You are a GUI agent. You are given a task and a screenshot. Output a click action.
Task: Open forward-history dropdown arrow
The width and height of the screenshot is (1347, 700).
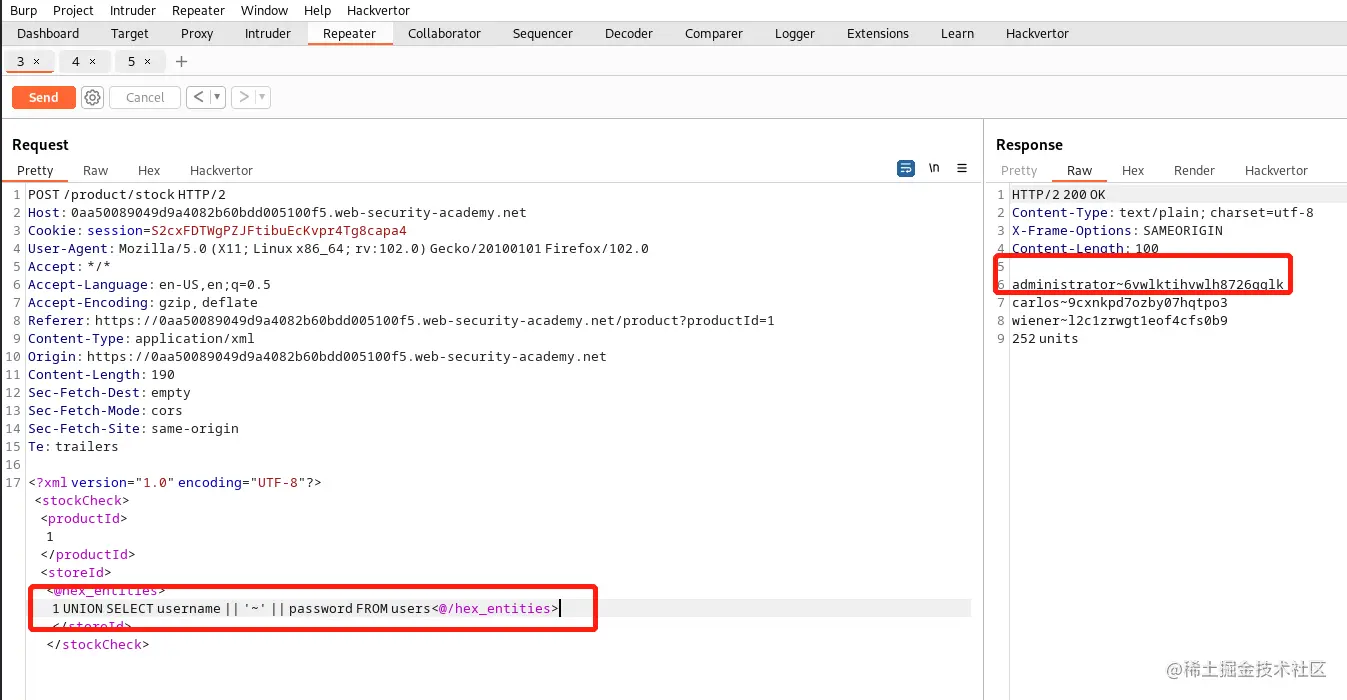coord(262,97)
